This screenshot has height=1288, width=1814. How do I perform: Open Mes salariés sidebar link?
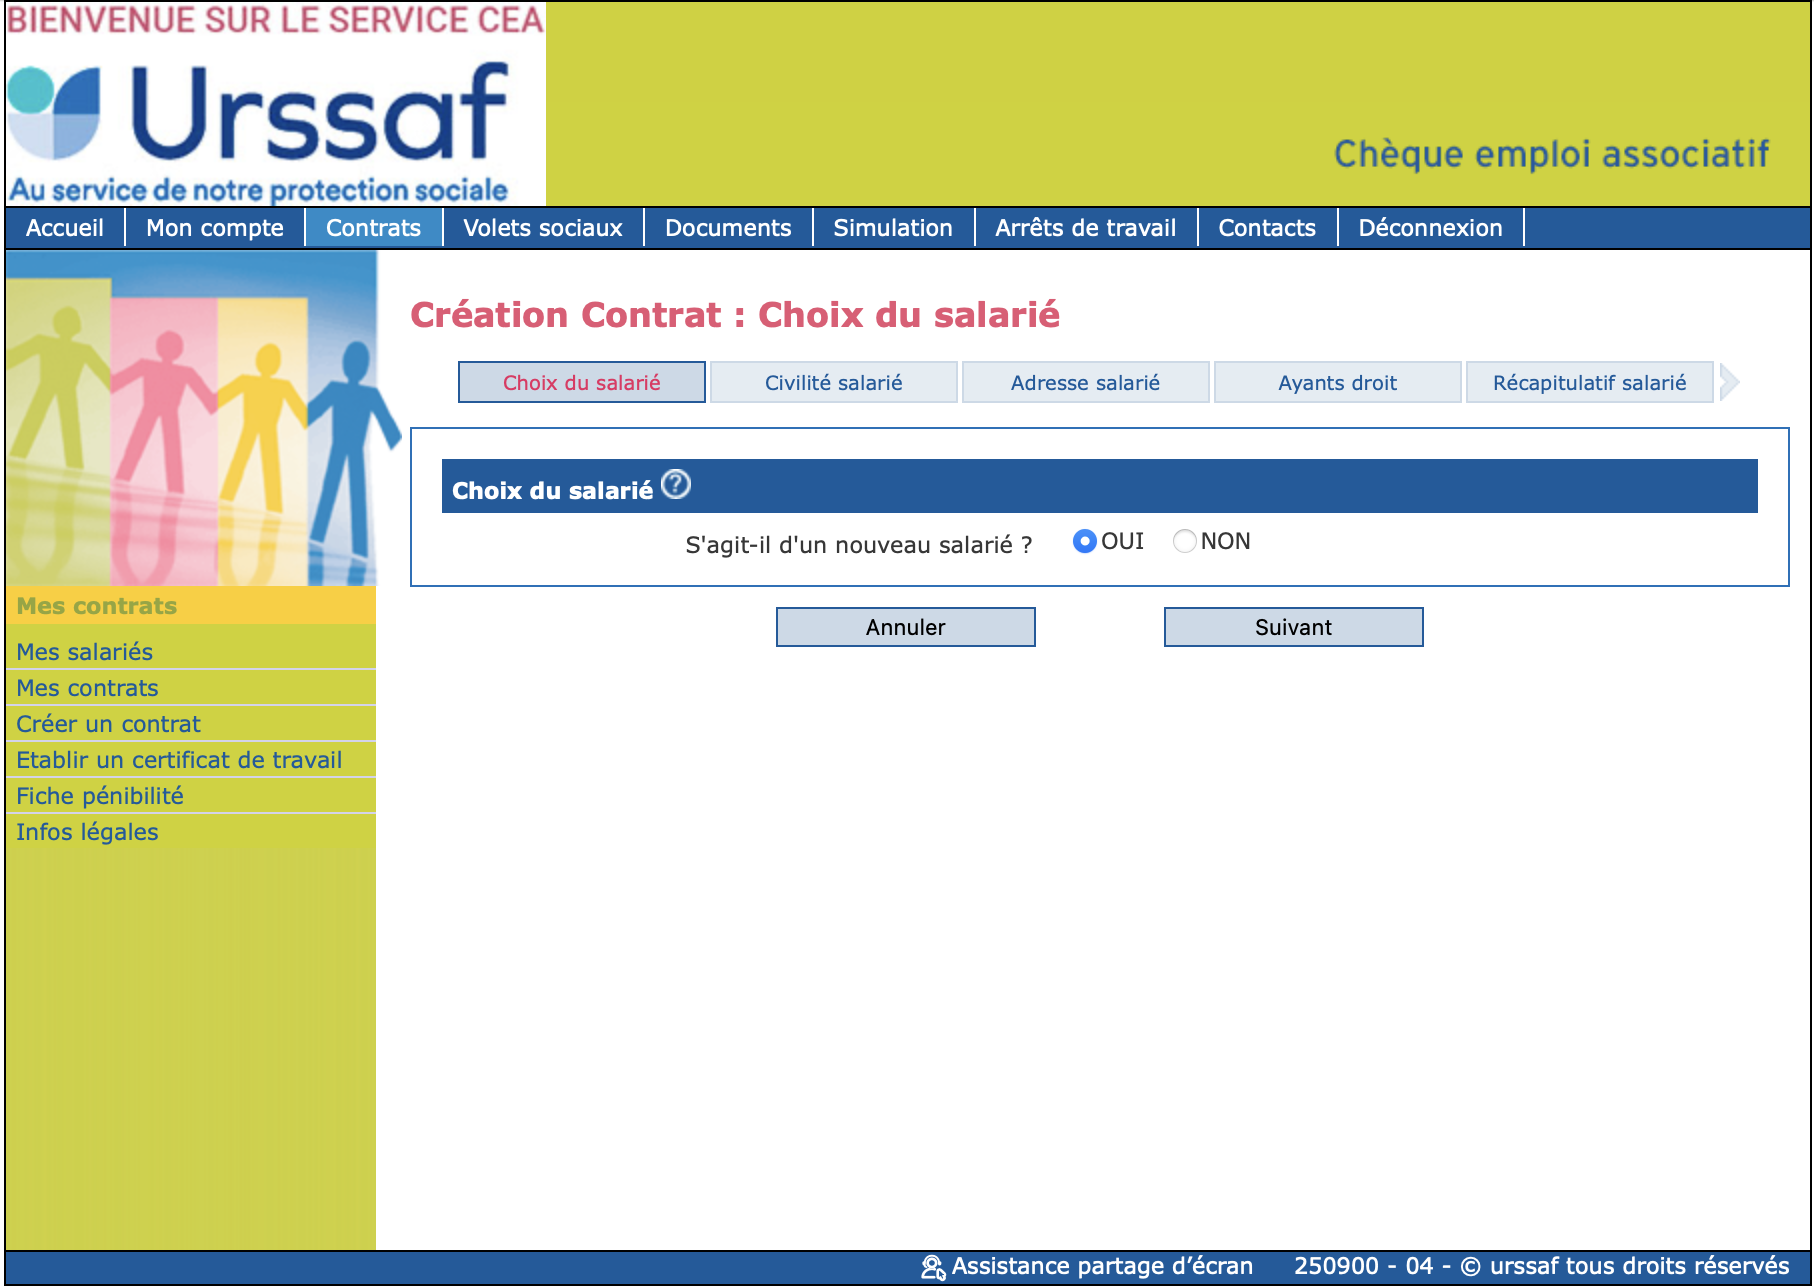[x=85, y=652]
